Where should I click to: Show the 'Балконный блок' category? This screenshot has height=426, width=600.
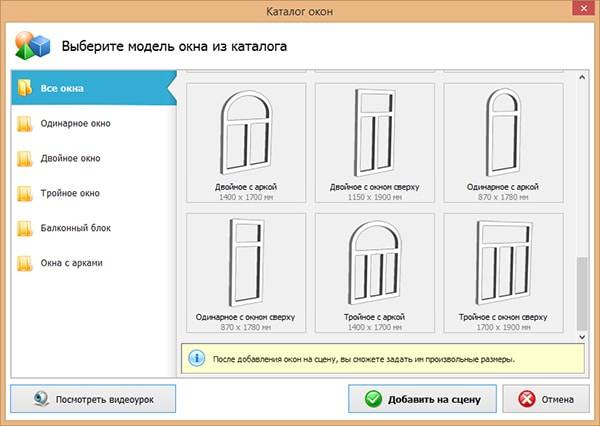76,229
